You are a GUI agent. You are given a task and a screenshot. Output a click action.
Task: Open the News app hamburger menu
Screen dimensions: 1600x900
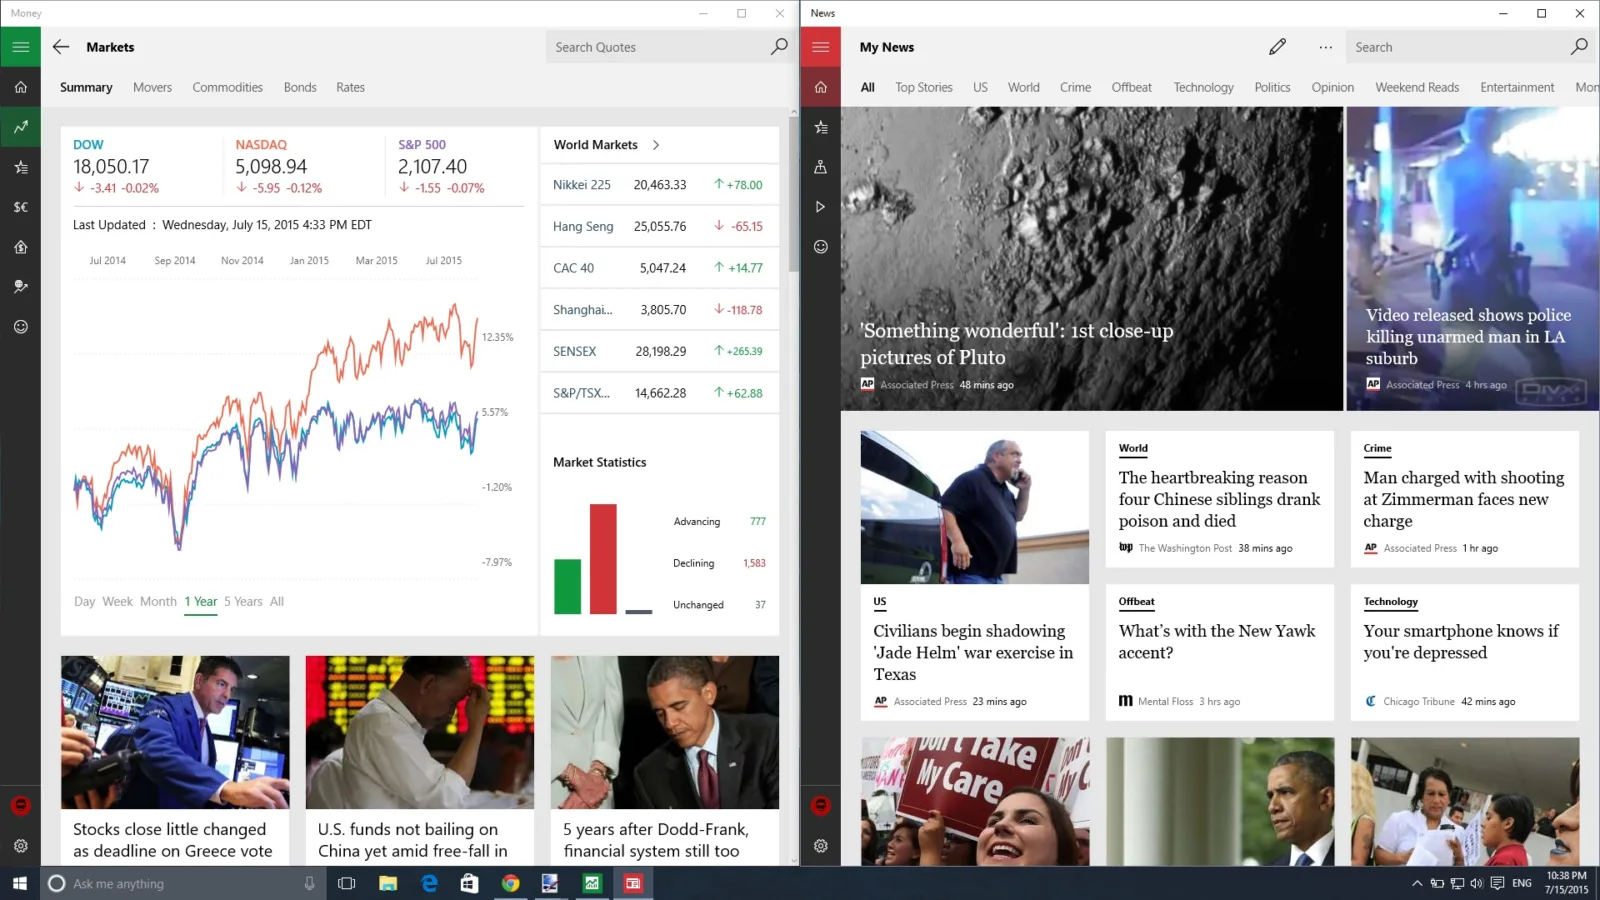tap(820, 47)
